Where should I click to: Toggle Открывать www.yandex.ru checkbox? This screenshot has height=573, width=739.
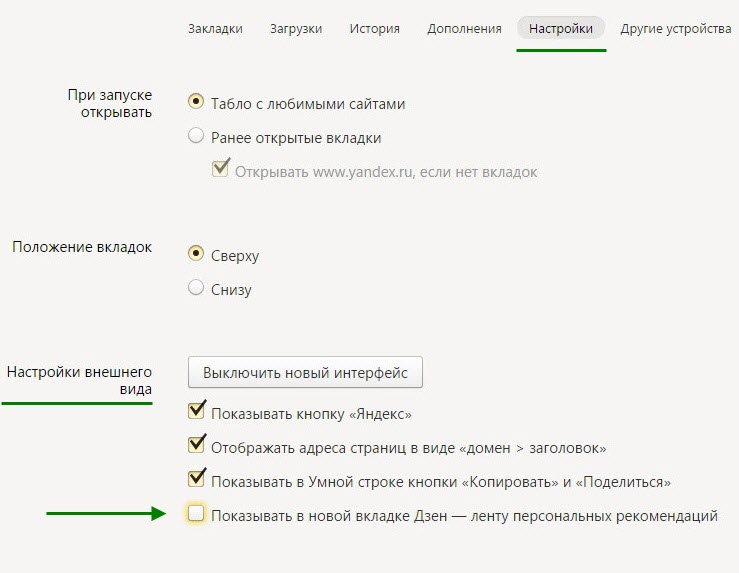click(221, 170)
